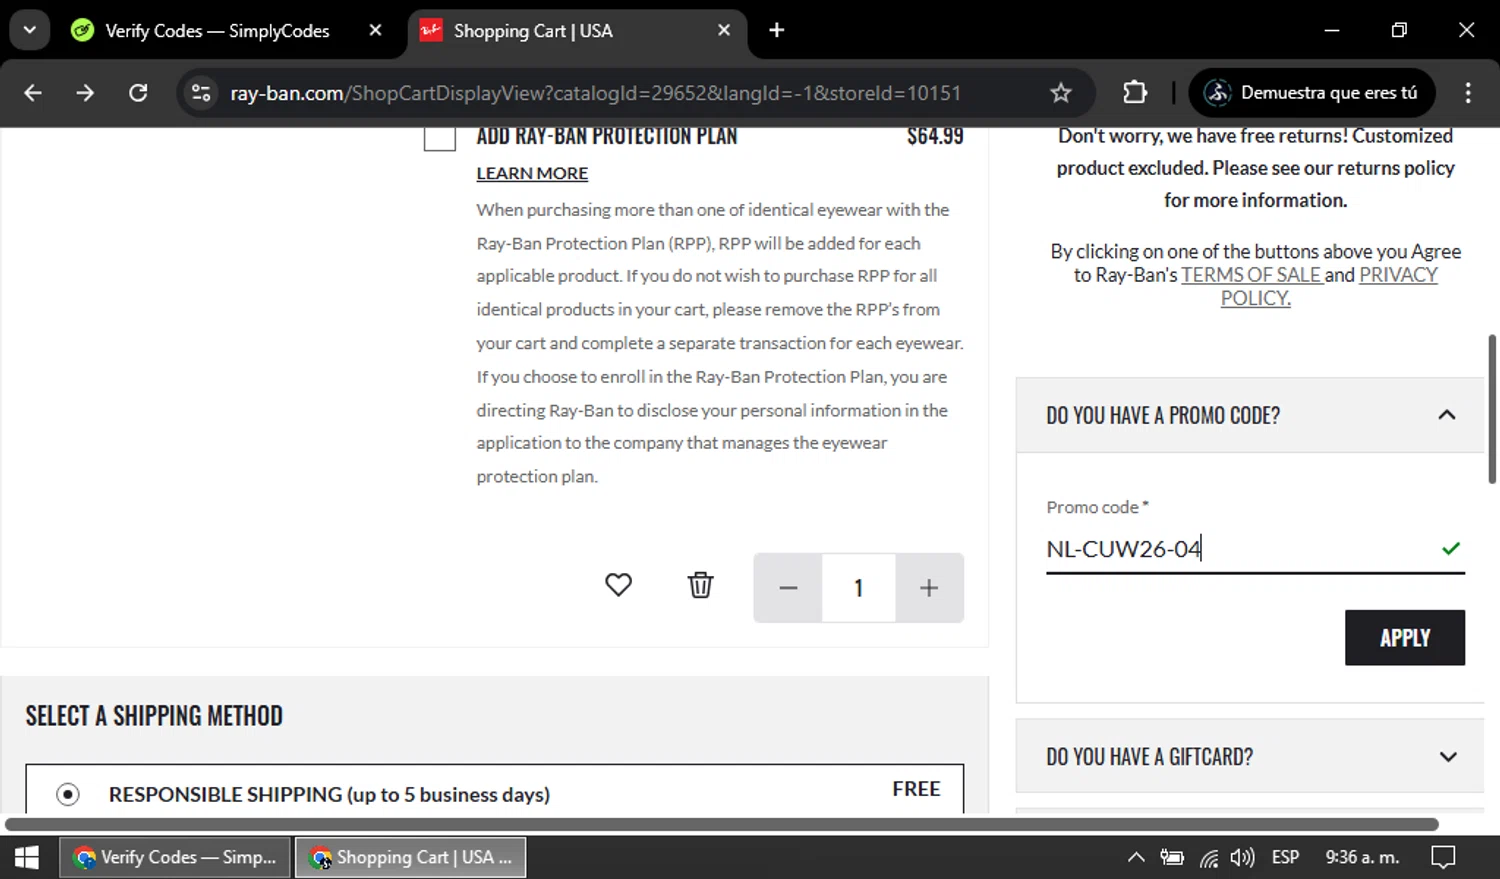Click the horizontal page scrollbar

722,825
